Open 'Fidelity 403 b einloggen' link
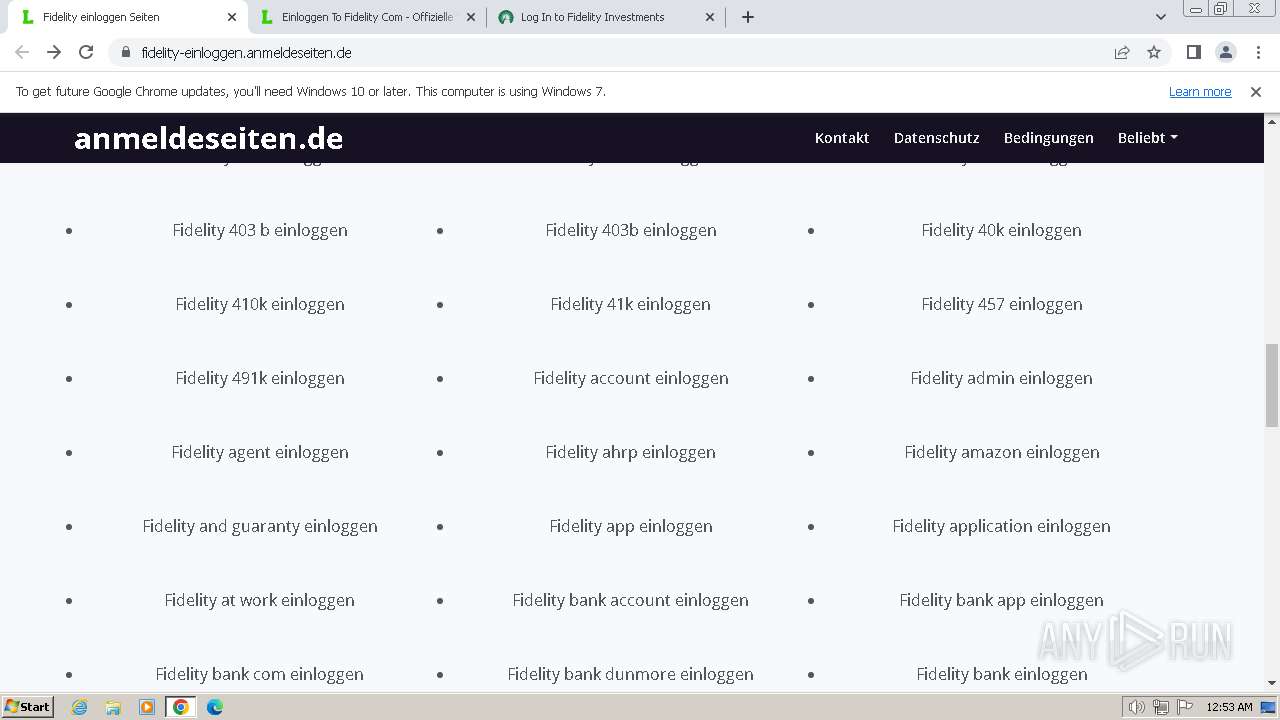The height and width of the screenshot is (720, 1280). pyautogui.click(x=260, y=230)
